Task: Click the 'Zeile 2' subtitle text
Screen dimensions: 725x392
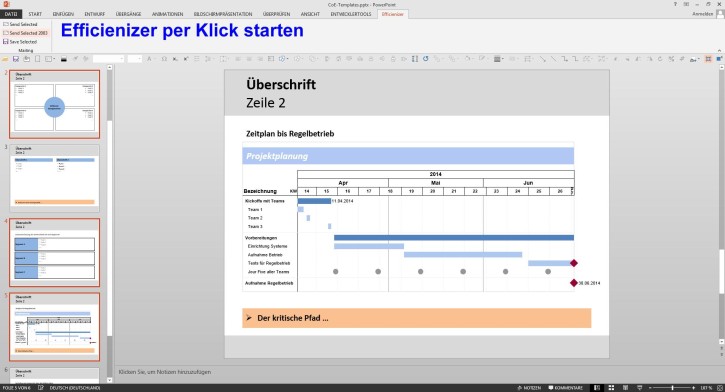Action: point(266,103)
